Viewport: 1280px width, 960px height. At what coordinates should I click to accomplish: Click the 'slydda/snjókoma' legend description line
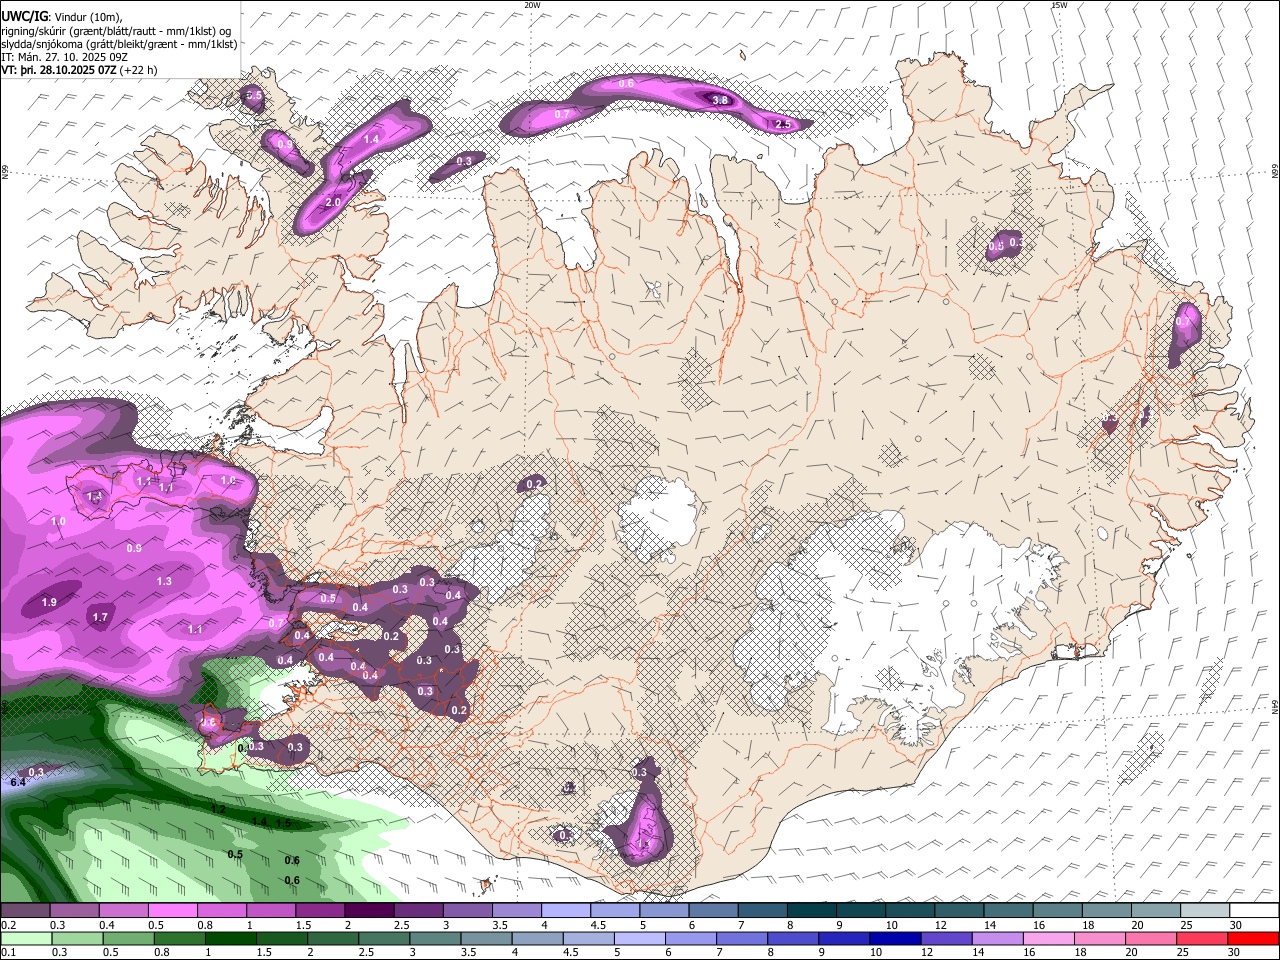[x=119, y=44]
